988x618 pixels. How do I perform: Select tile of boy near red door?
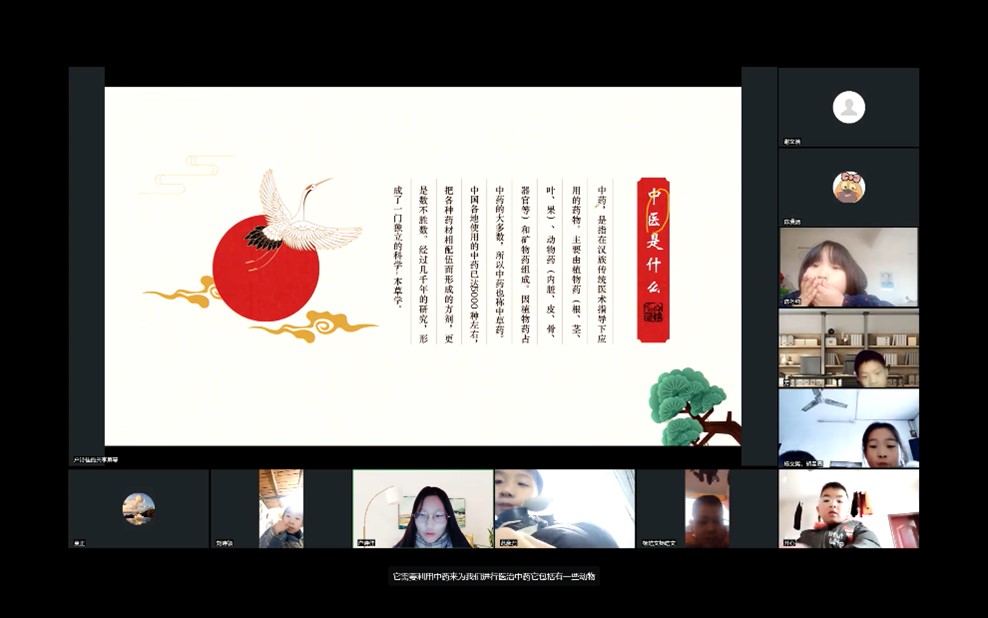848,508
